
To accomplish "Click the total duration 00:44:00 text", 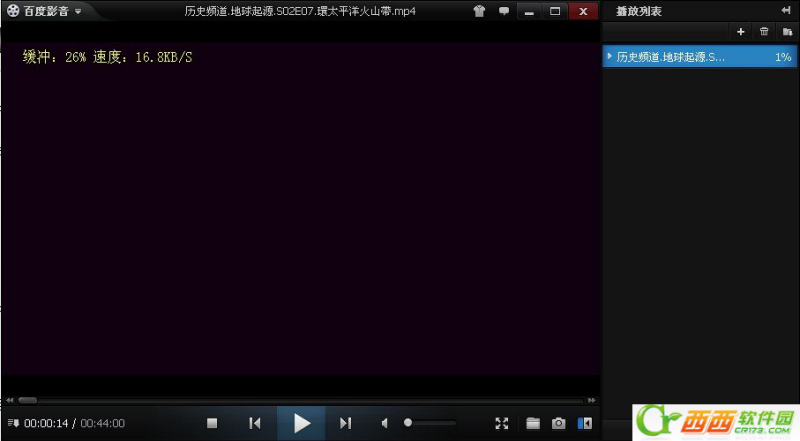I will (x=103, y=423).
